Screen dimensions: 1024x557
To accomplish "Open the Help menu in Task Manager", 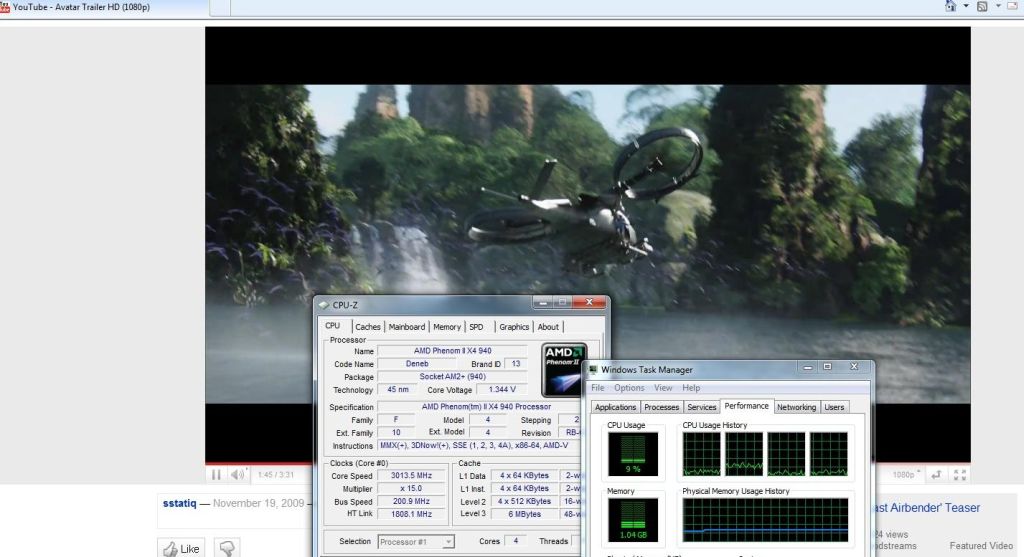I will 691,388.
